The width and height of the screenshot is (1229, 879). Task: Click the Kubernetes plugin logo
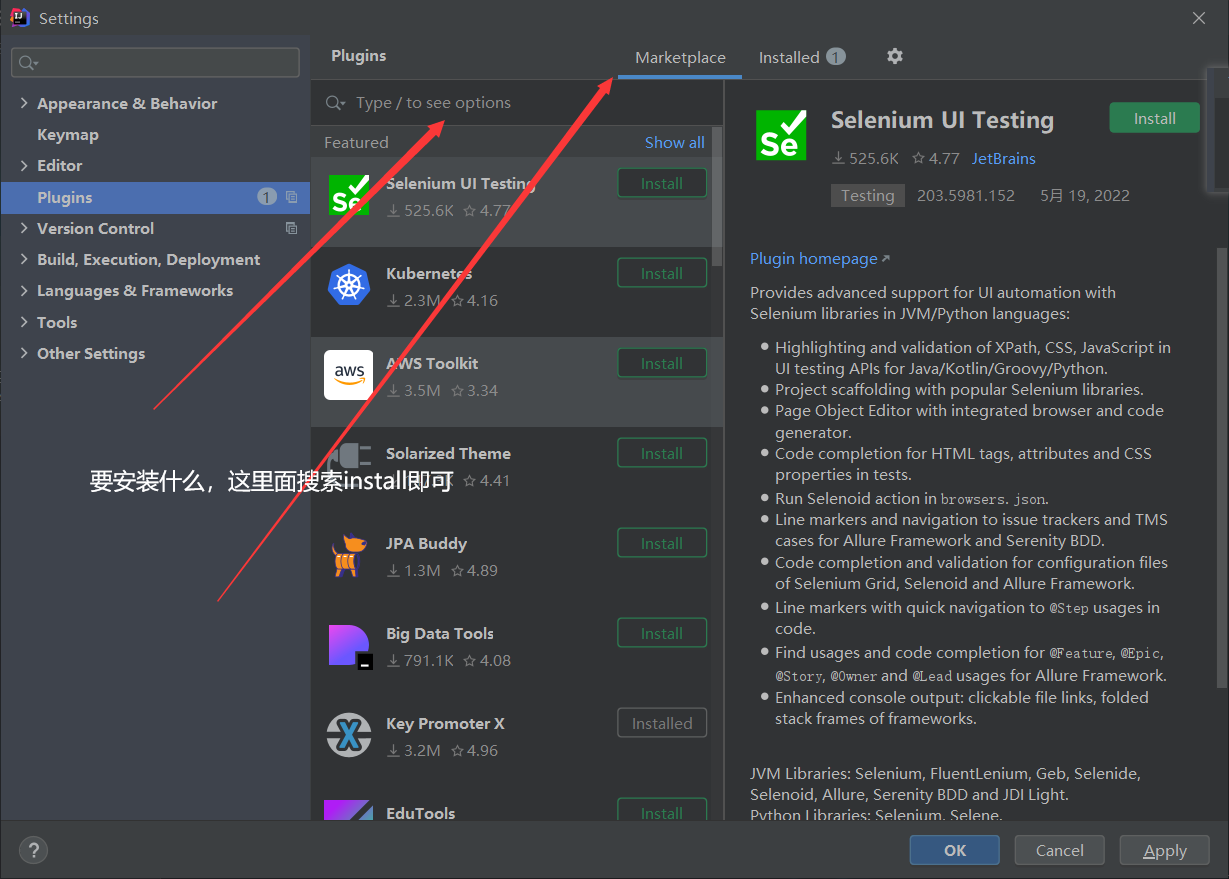[x=349, y=286]
